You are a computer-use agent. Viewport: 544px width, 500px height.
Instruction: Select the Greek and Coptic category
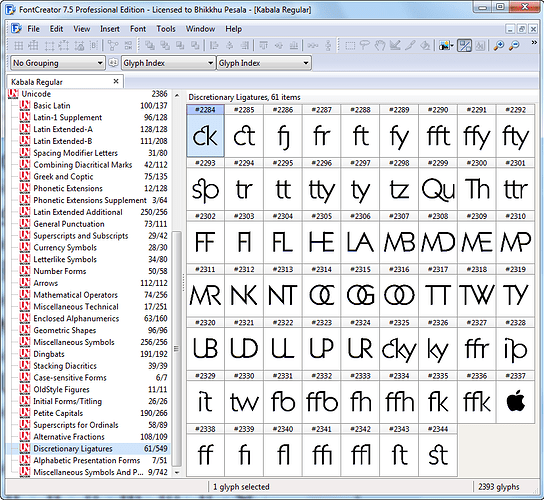(94, 177)
